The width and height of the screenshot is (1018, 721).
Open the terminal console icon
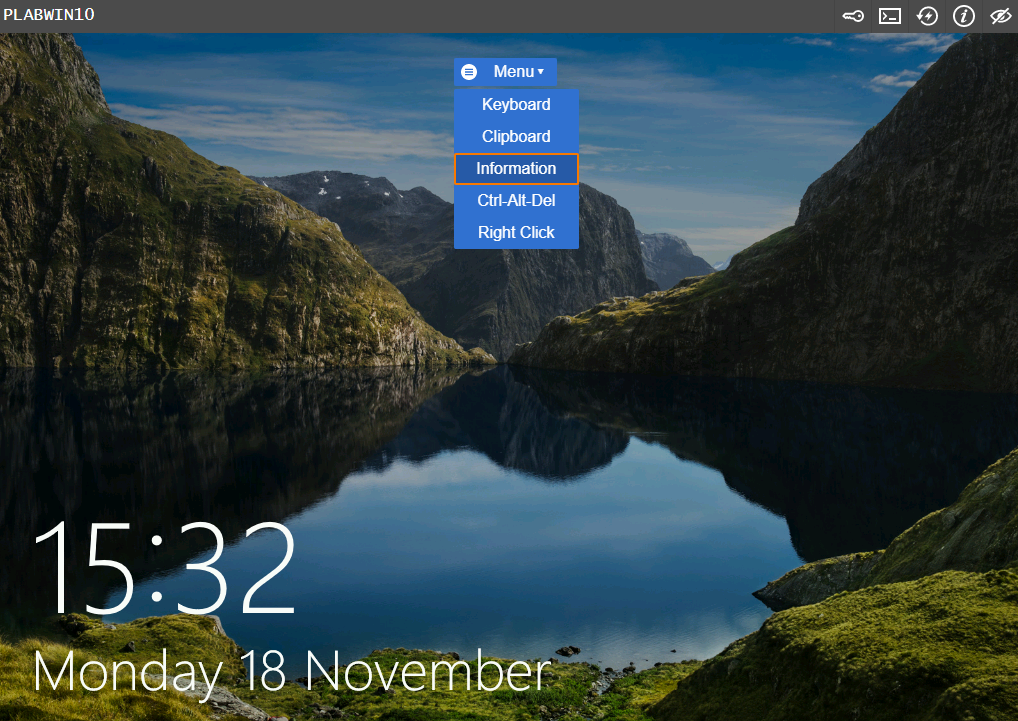tap(889, 16)
